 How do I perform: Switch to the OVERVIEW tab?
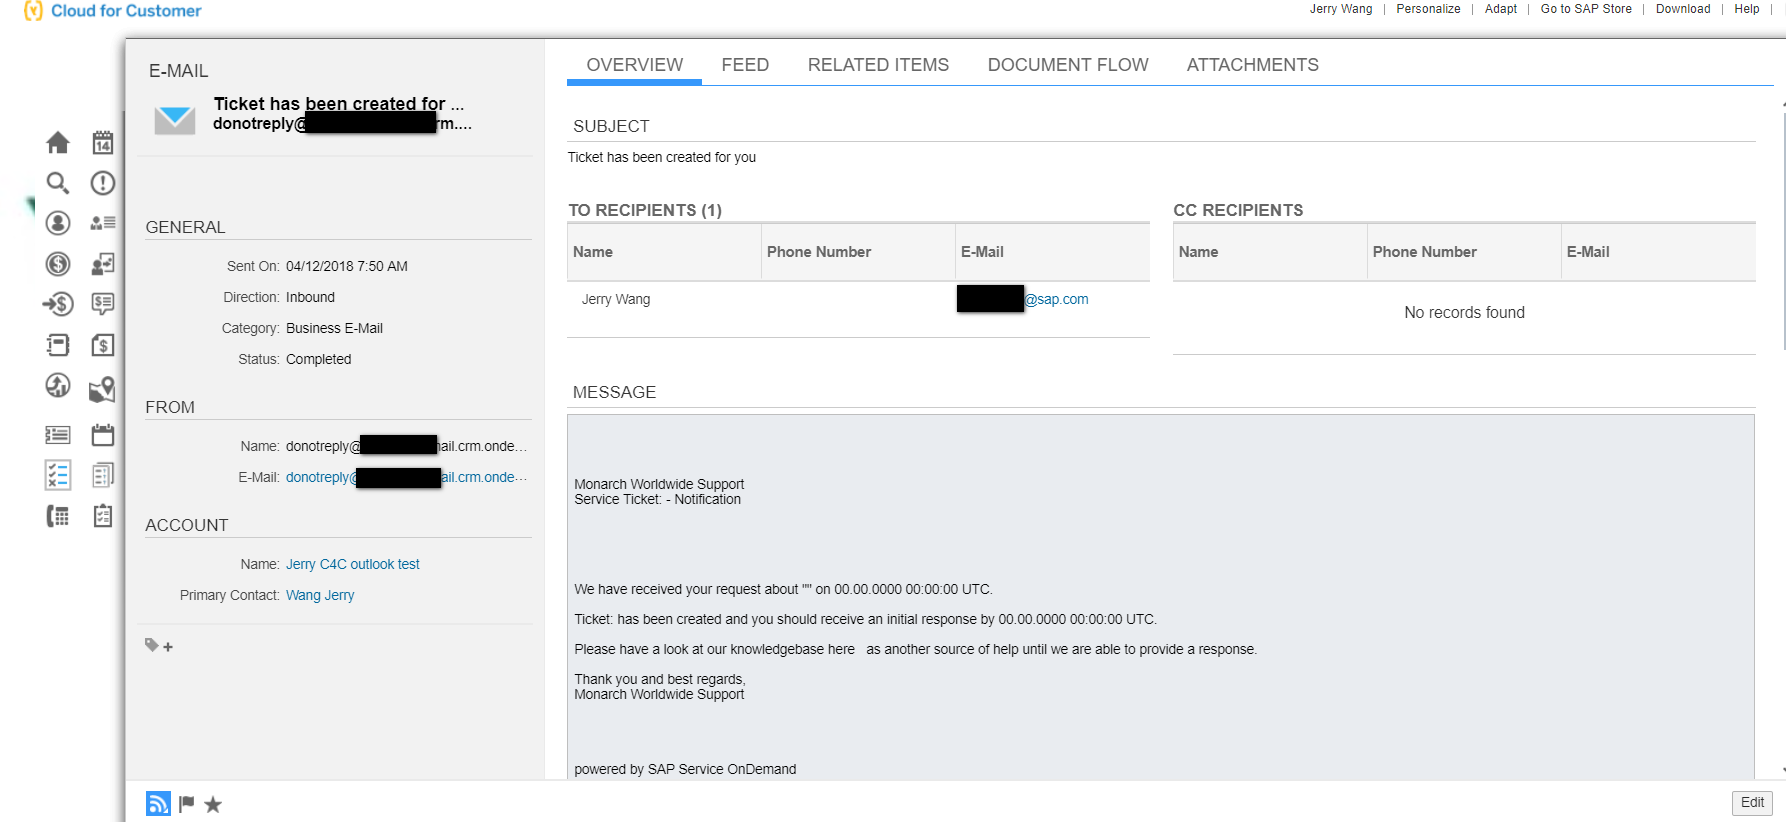click(635, 65)
